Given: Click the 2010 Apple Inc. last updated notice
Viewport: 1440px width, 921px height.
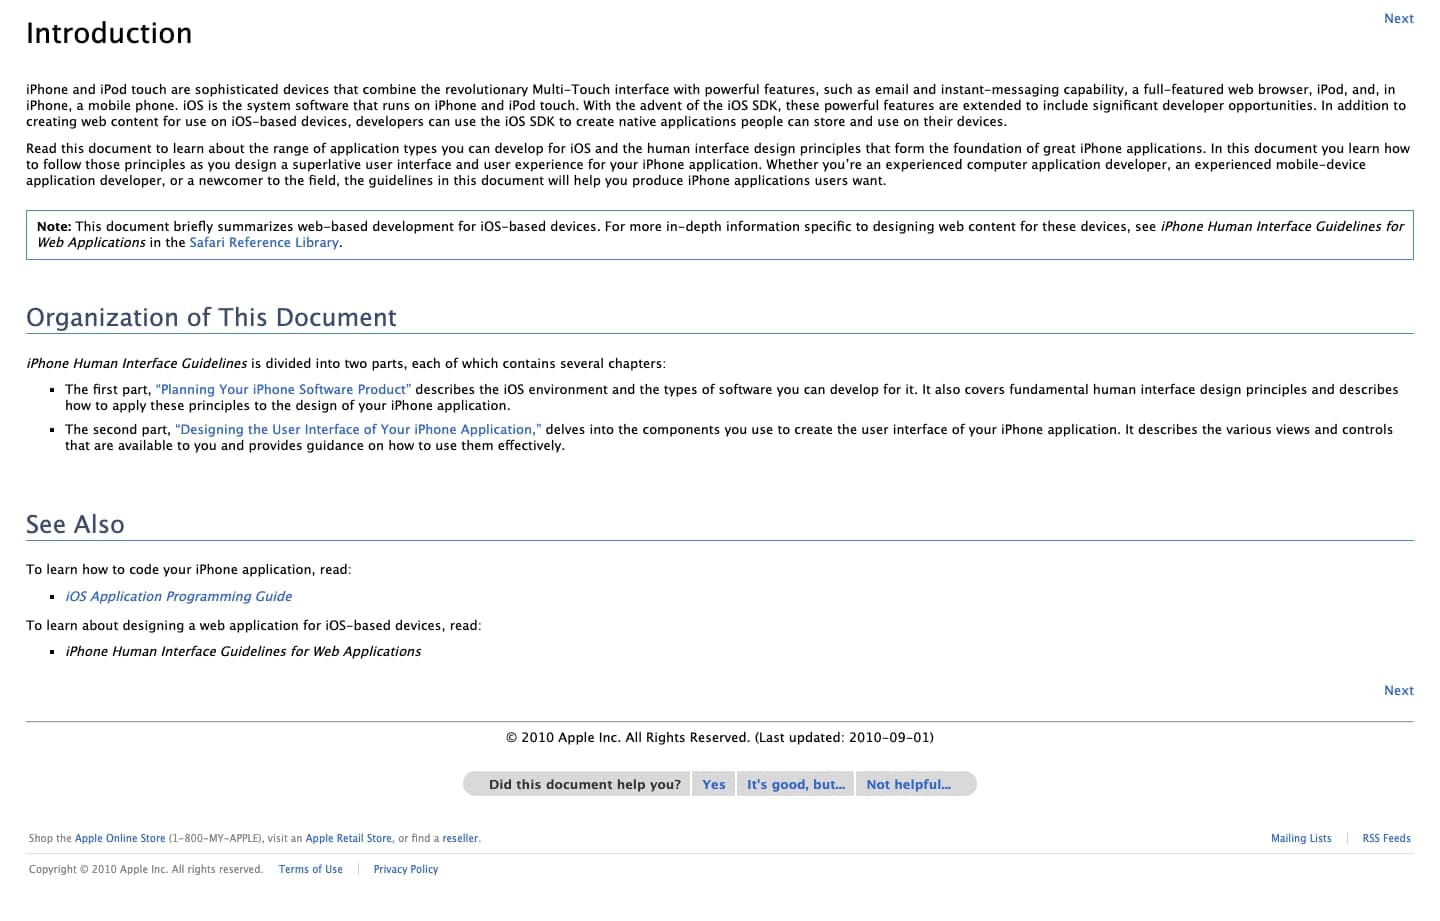Looking at the screenshot, I should (720, 738).
